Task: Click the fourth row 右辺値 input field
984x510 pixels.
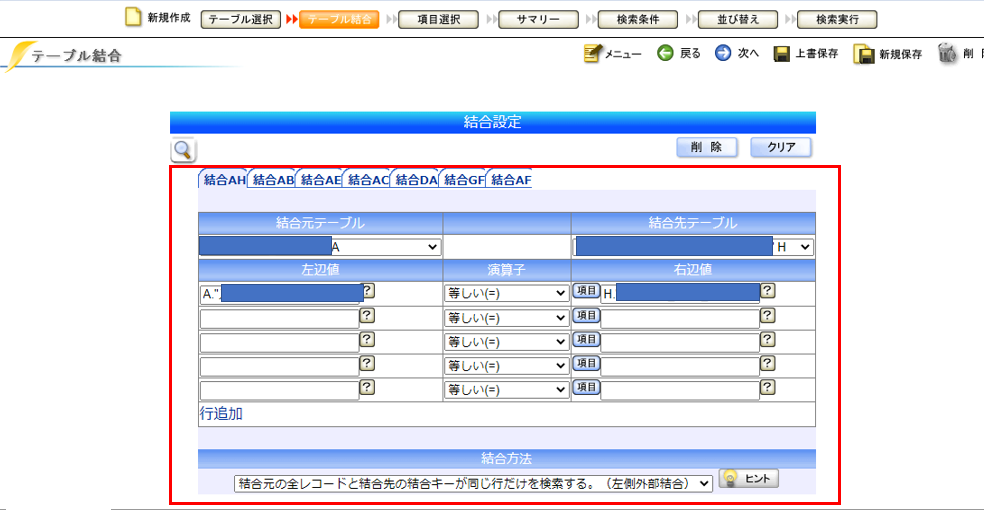Action: (680, 366)
